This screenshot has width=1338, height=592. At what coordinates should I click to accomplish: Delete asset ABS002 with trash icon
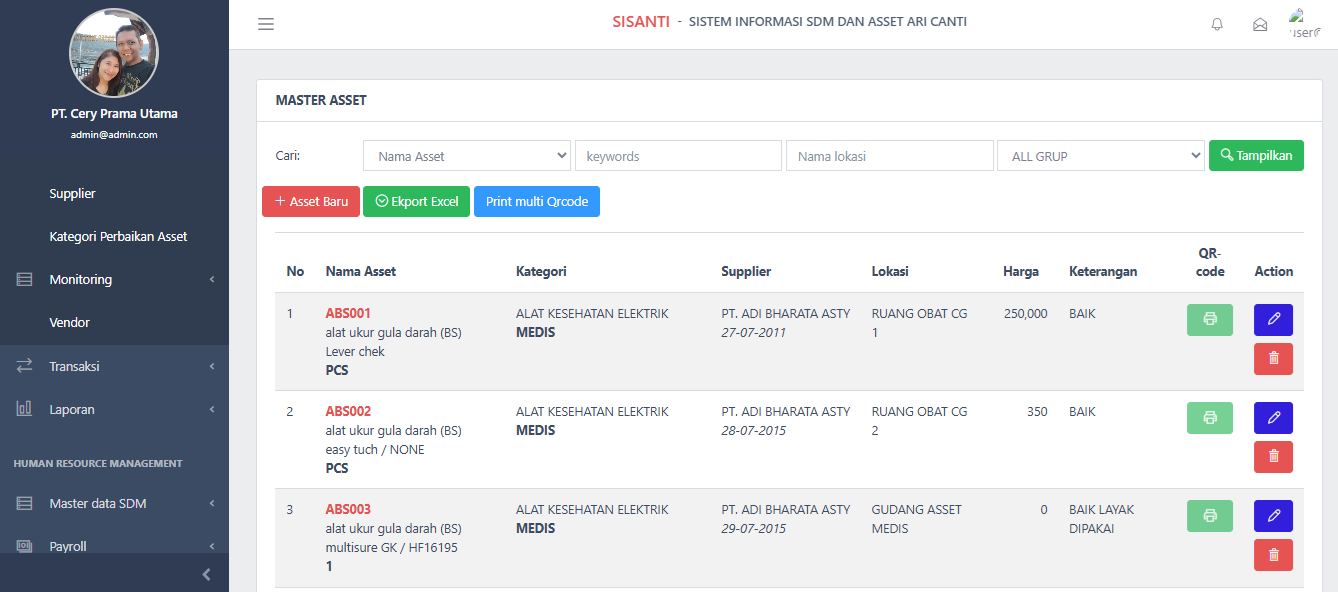pos(1273,457)
